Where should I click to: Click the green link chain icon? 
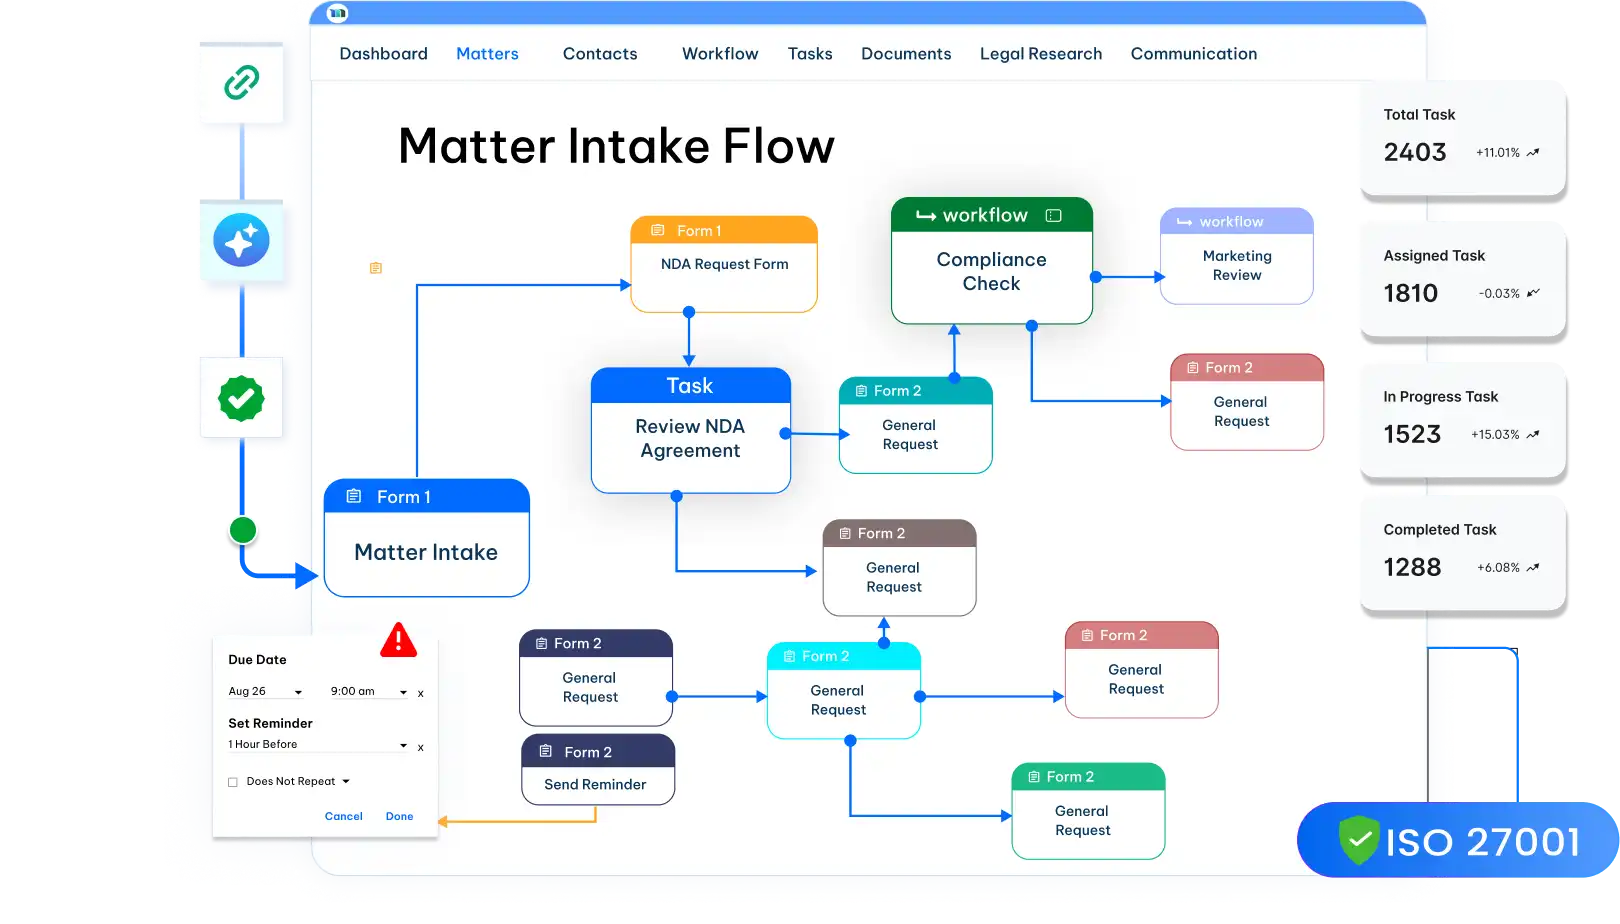point(242,82)
